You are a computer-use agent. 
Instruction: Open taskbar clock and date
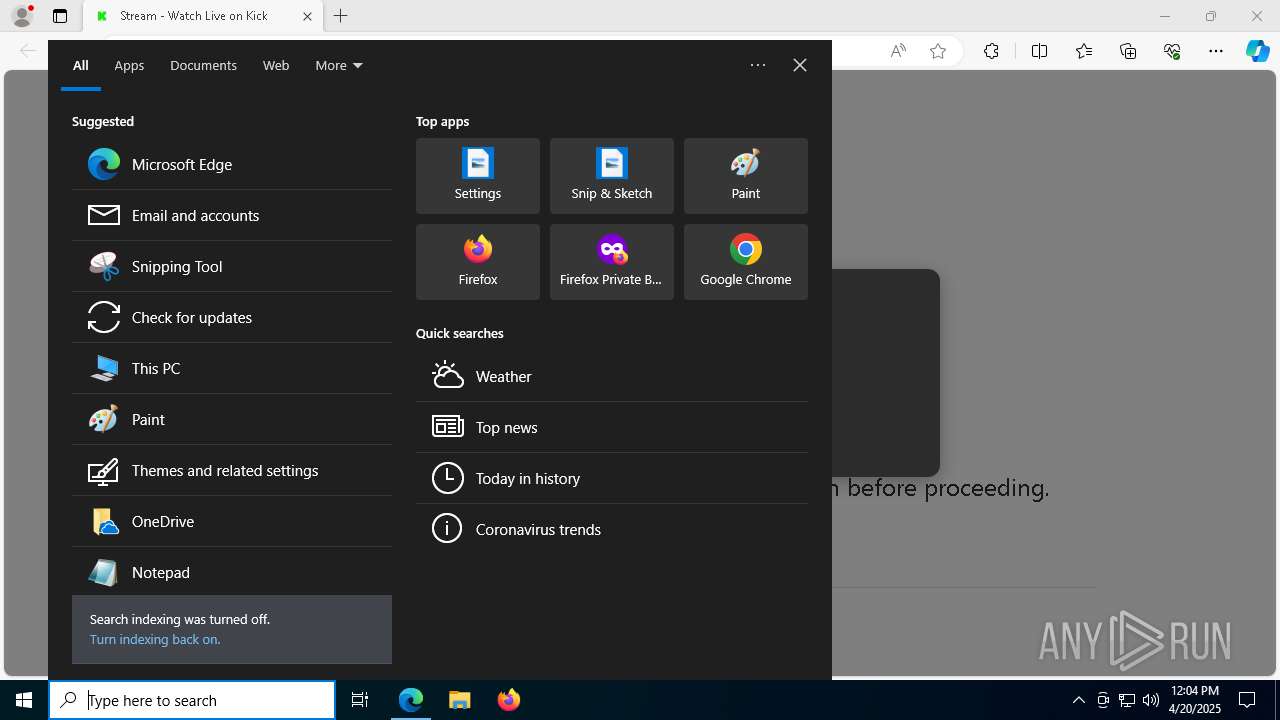pyautogui.click(x=1194, y=700)
